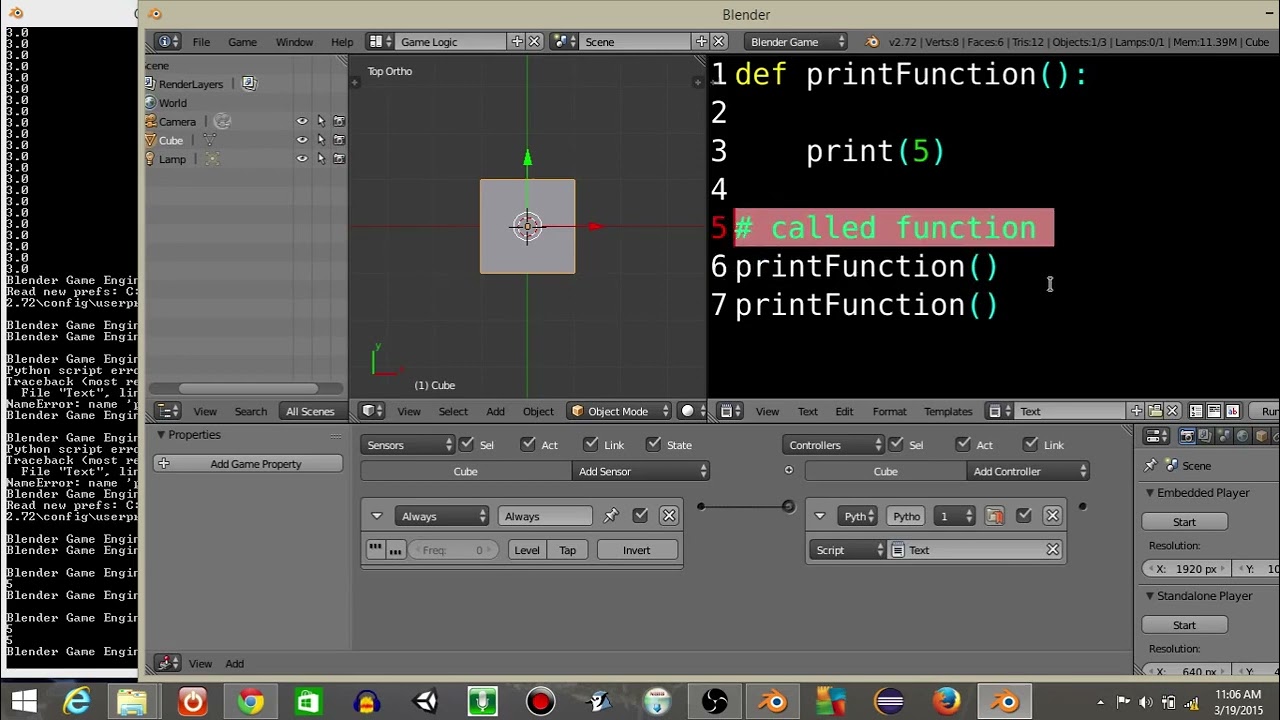
Task: Open the logic editor type icon
Action: [167, 663]
